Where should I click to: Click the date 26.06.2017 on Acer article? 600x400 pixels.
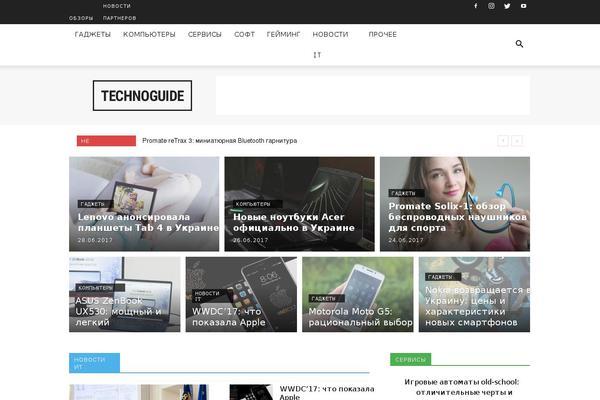[x=251, y=240]
